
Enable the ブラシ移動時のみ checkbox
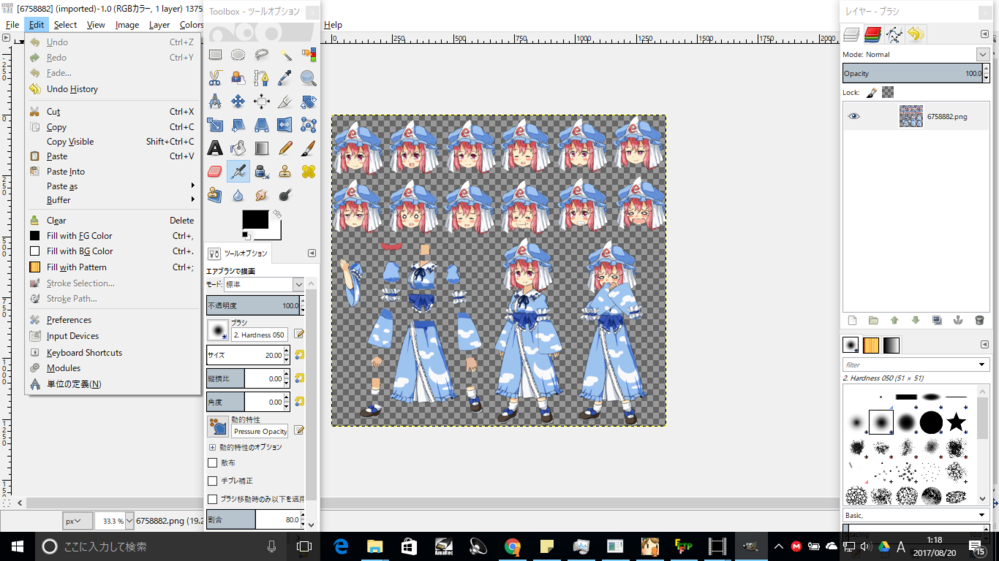(x=213, y=499)
